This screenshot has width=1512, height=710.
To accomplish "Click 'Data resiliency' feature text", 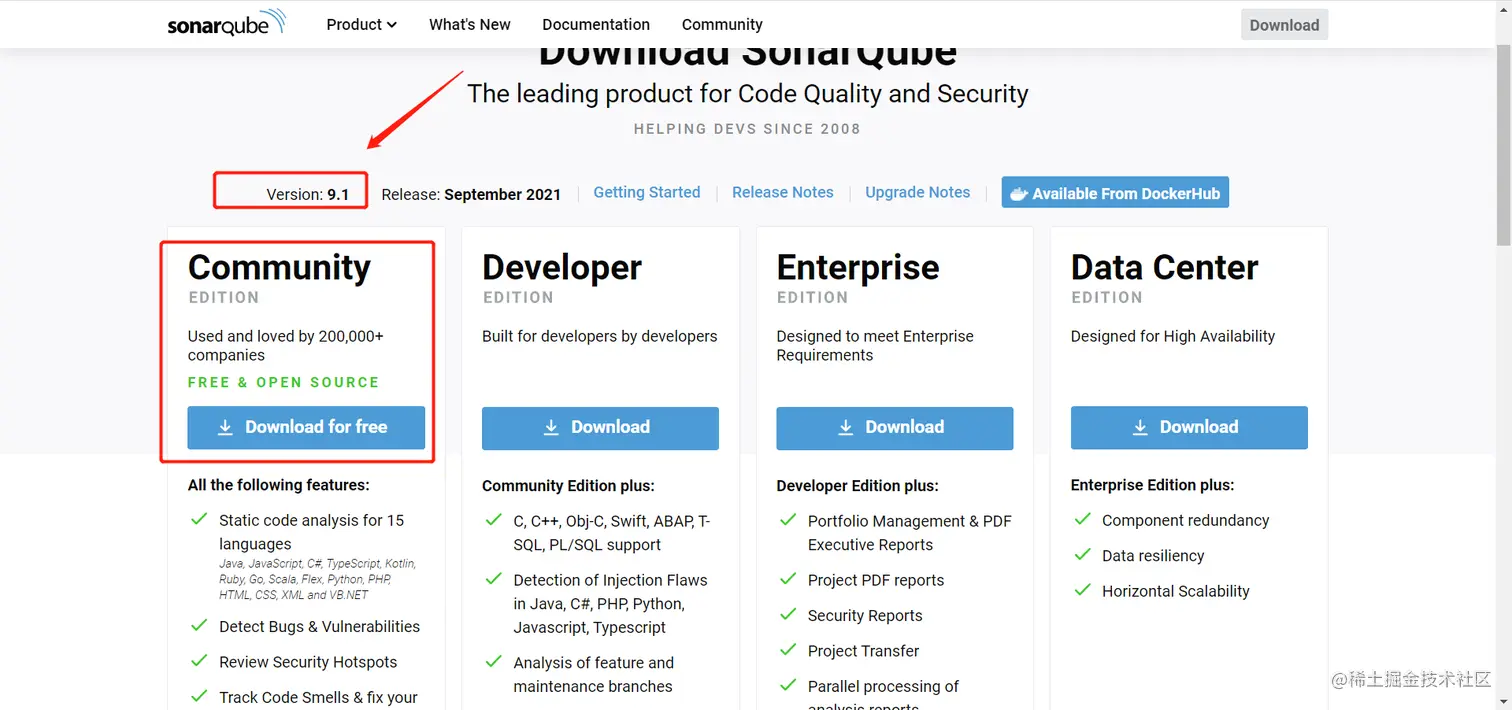I will 1153,556.
